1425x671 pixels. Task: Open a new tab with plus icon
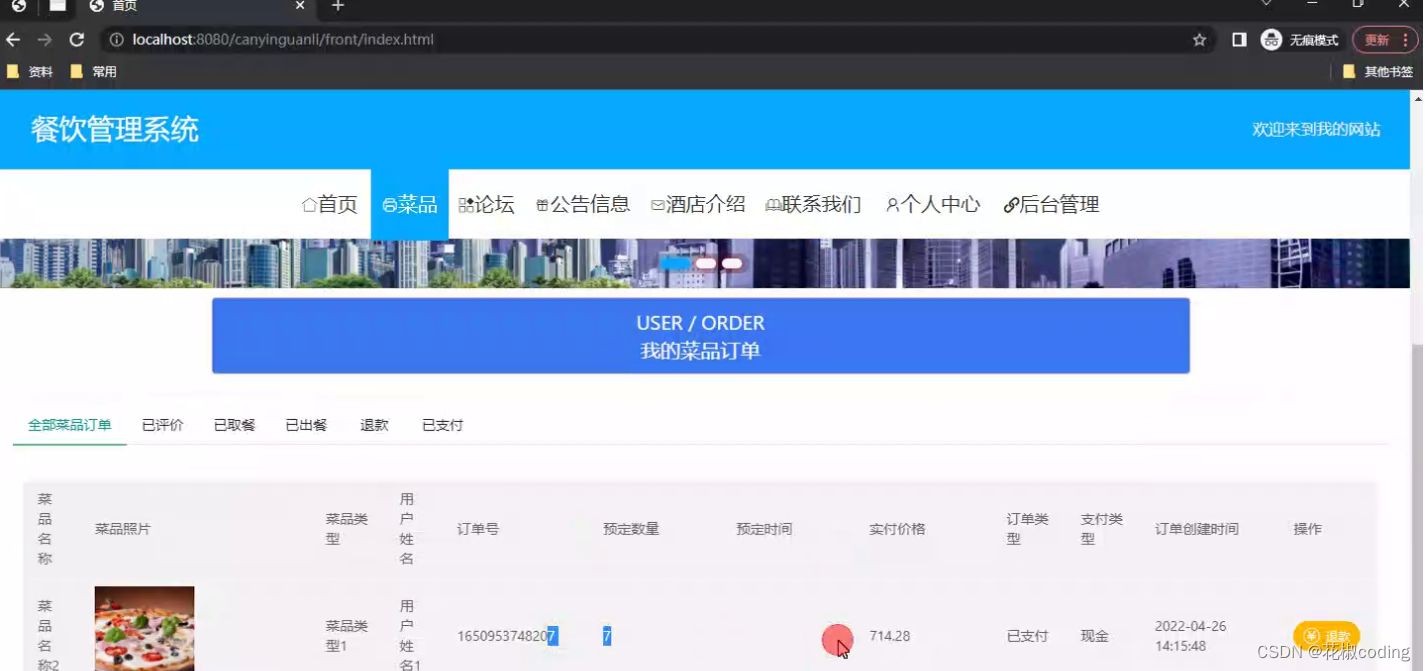click(338, 6)
